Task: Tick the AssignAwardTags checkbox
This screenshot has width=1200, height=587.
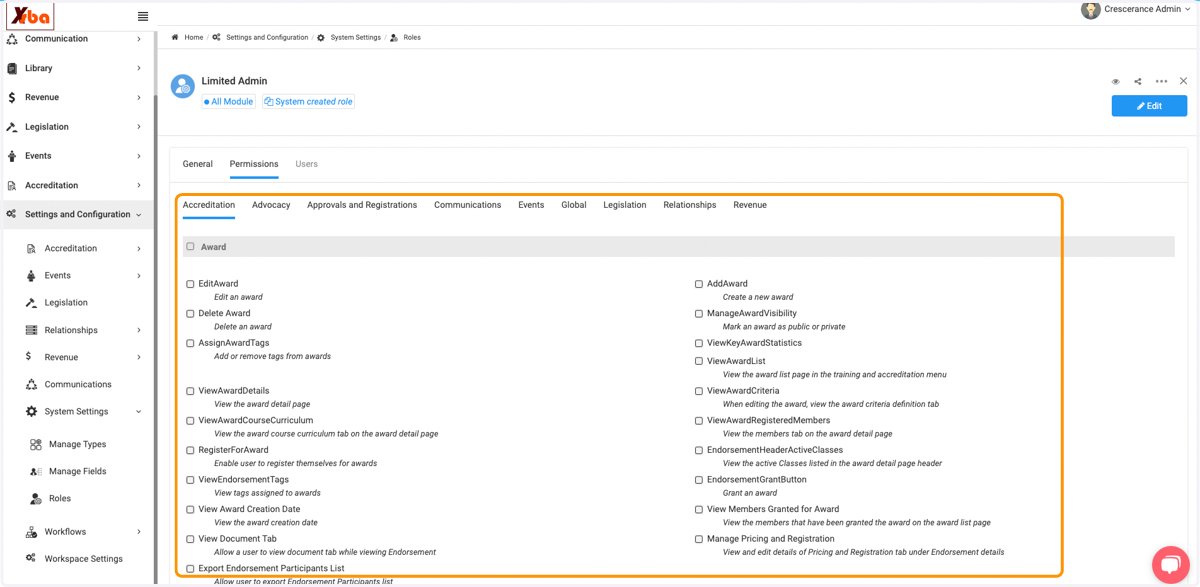Action: pos(190,343)
